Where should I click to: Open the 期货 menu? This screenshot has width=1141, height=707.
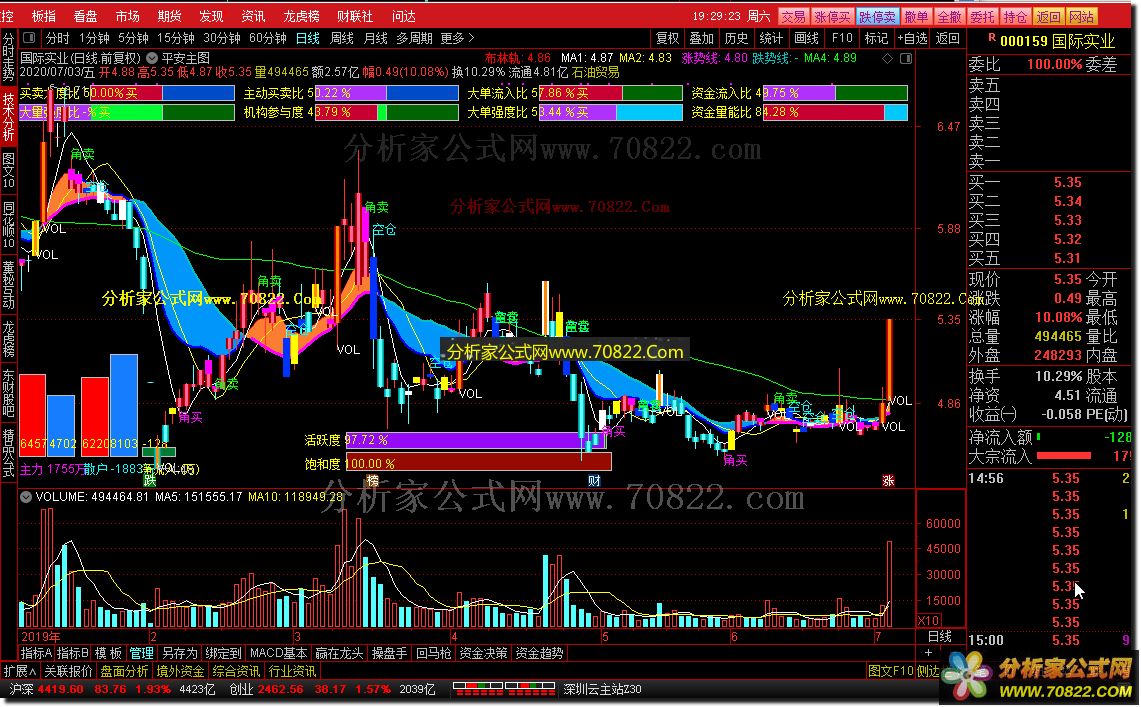coord(169,16)
